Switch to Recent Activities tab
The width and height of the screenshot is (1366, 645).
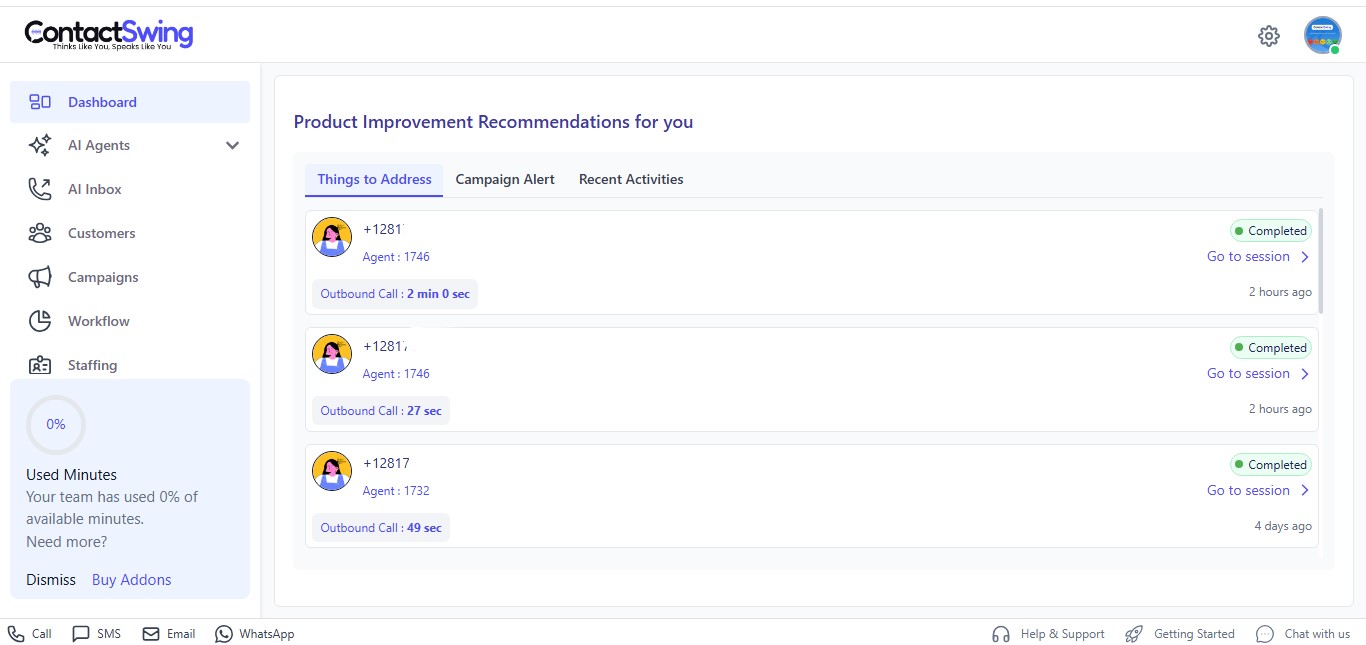[x=631, y=179]
